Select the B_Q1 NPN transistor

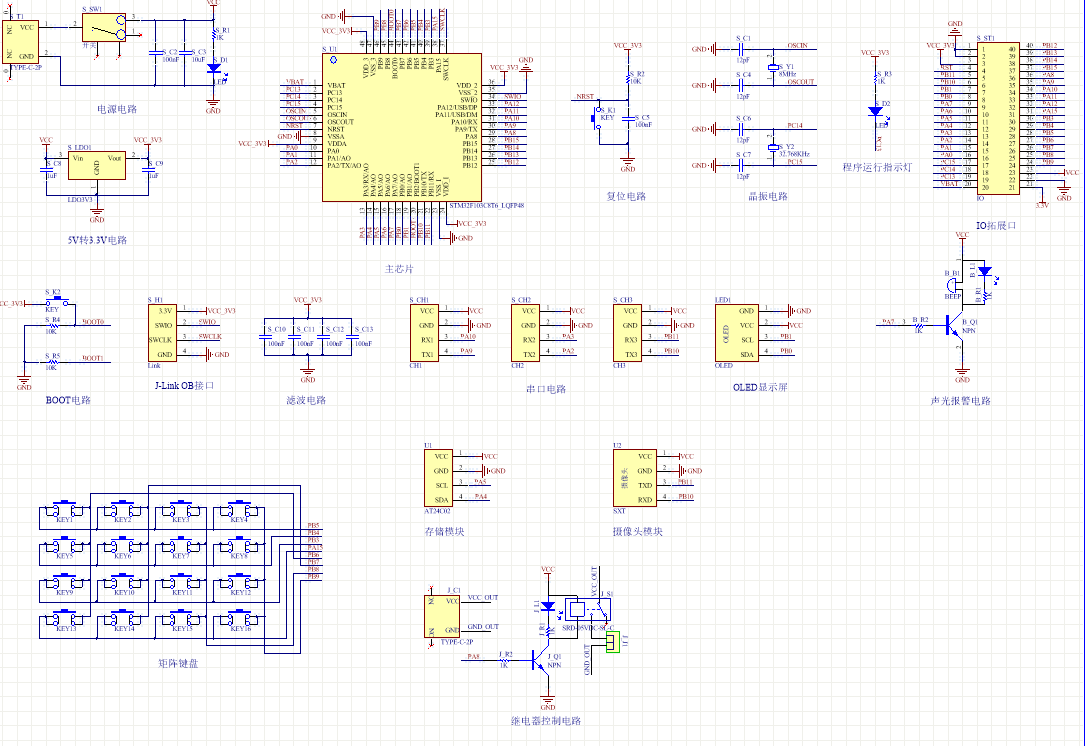point(955,324)
